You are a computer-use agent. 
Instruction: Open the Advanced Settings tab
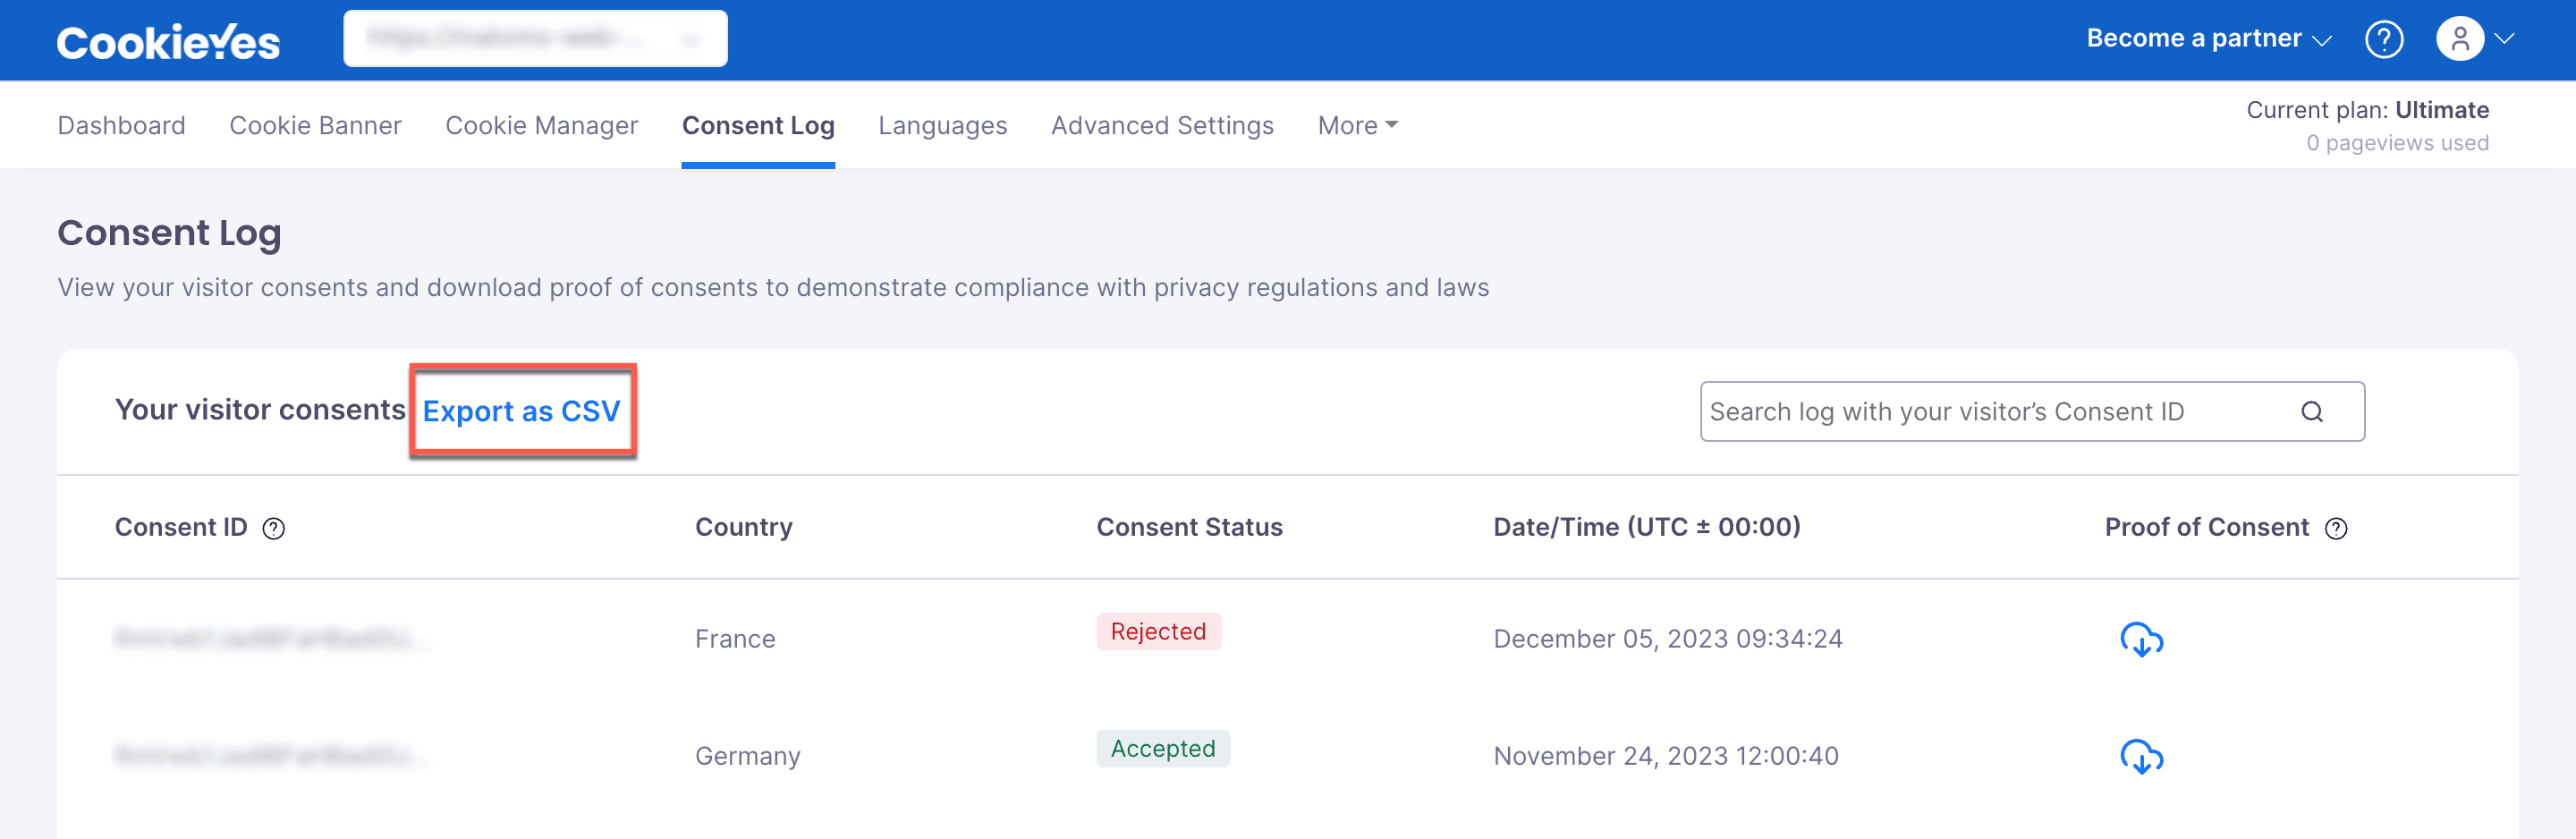(1162, 126)
